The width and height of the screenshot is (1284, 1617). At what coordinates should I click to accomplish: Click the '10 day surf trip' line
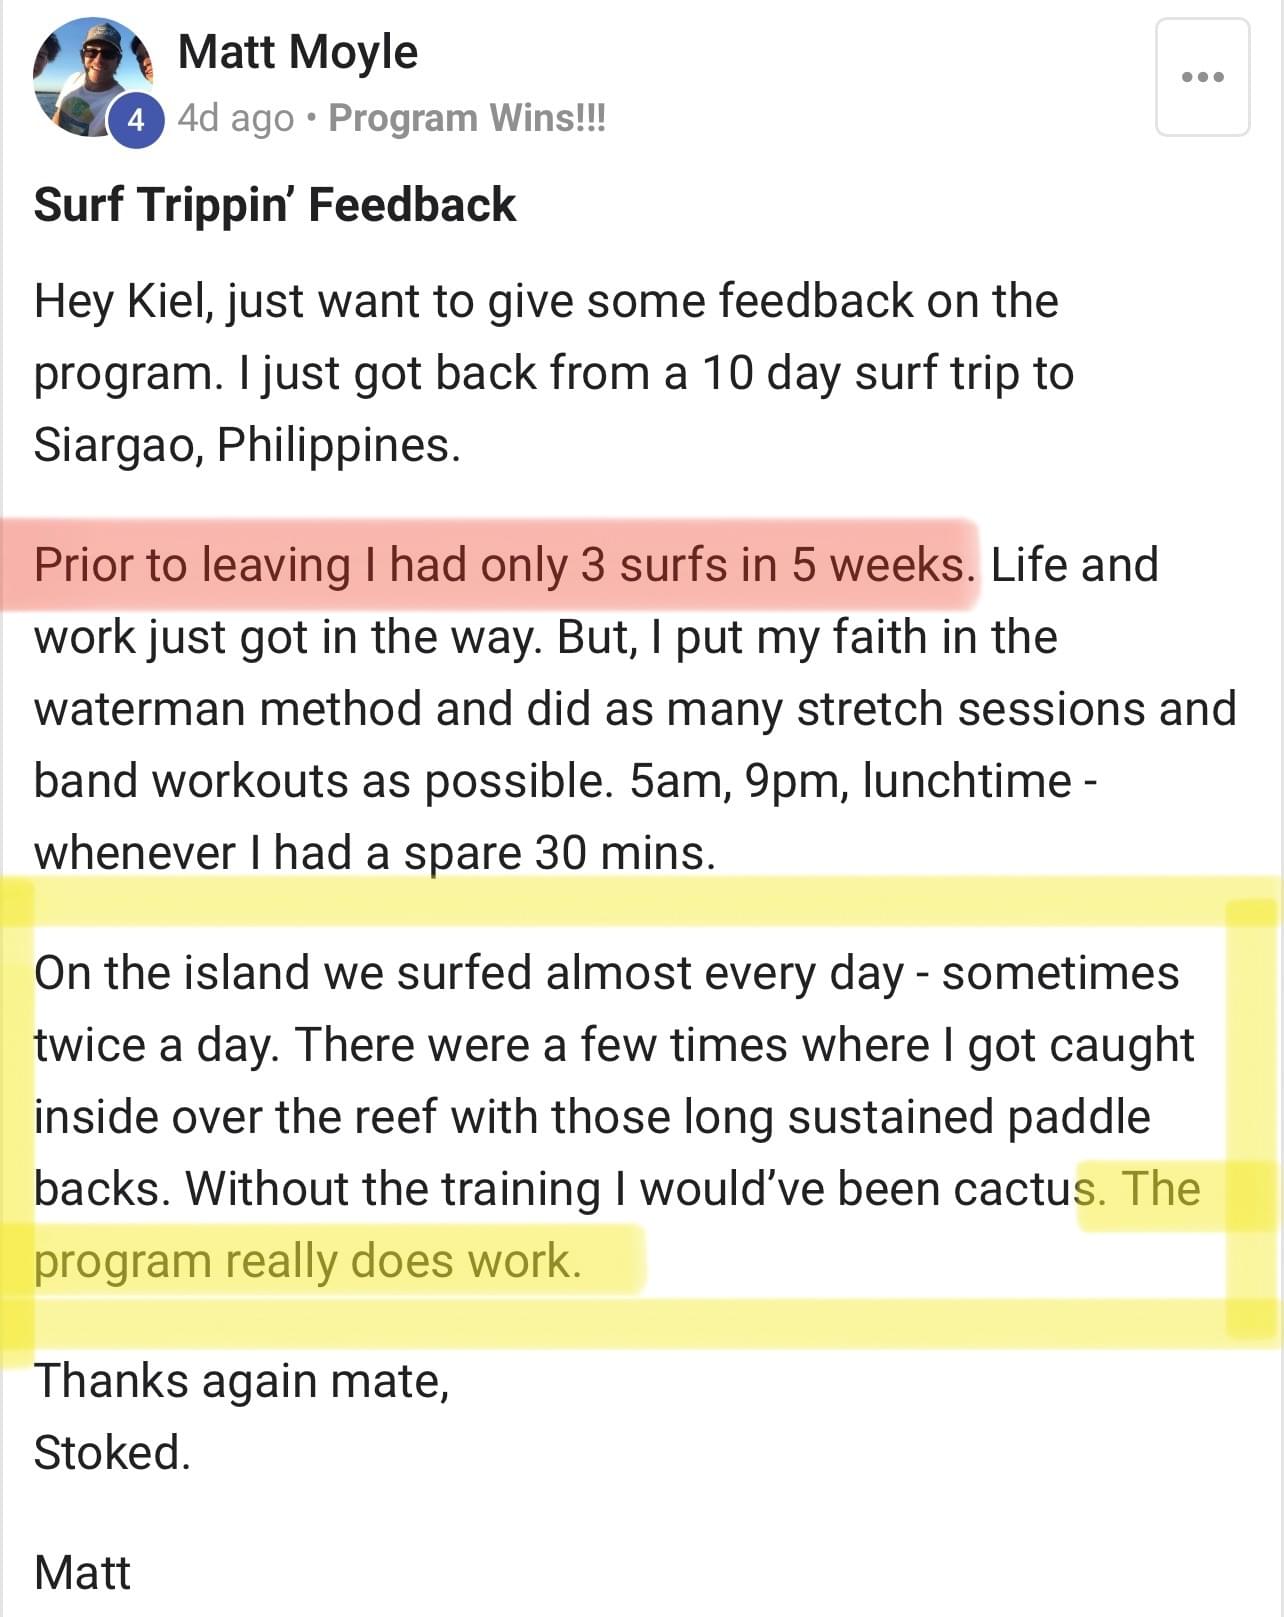[x=553, y=373]
